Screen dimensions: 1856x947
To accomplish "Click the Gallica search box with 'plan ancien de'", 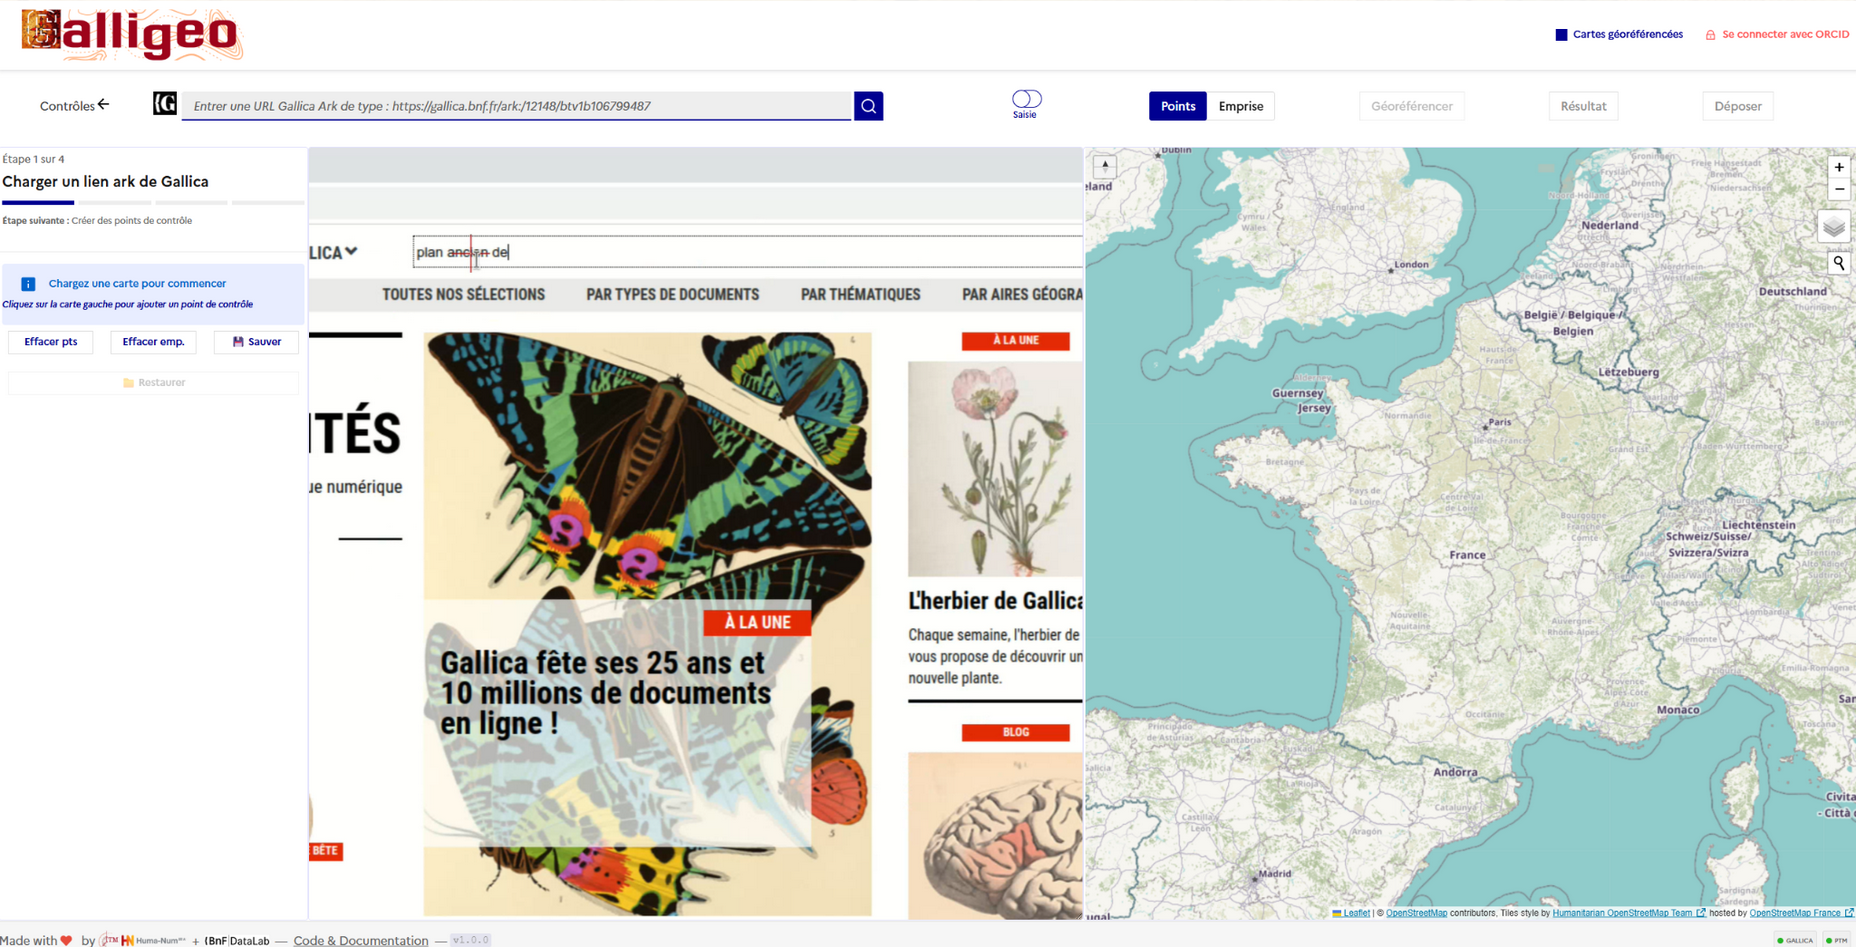I will (x=747, y=252).
